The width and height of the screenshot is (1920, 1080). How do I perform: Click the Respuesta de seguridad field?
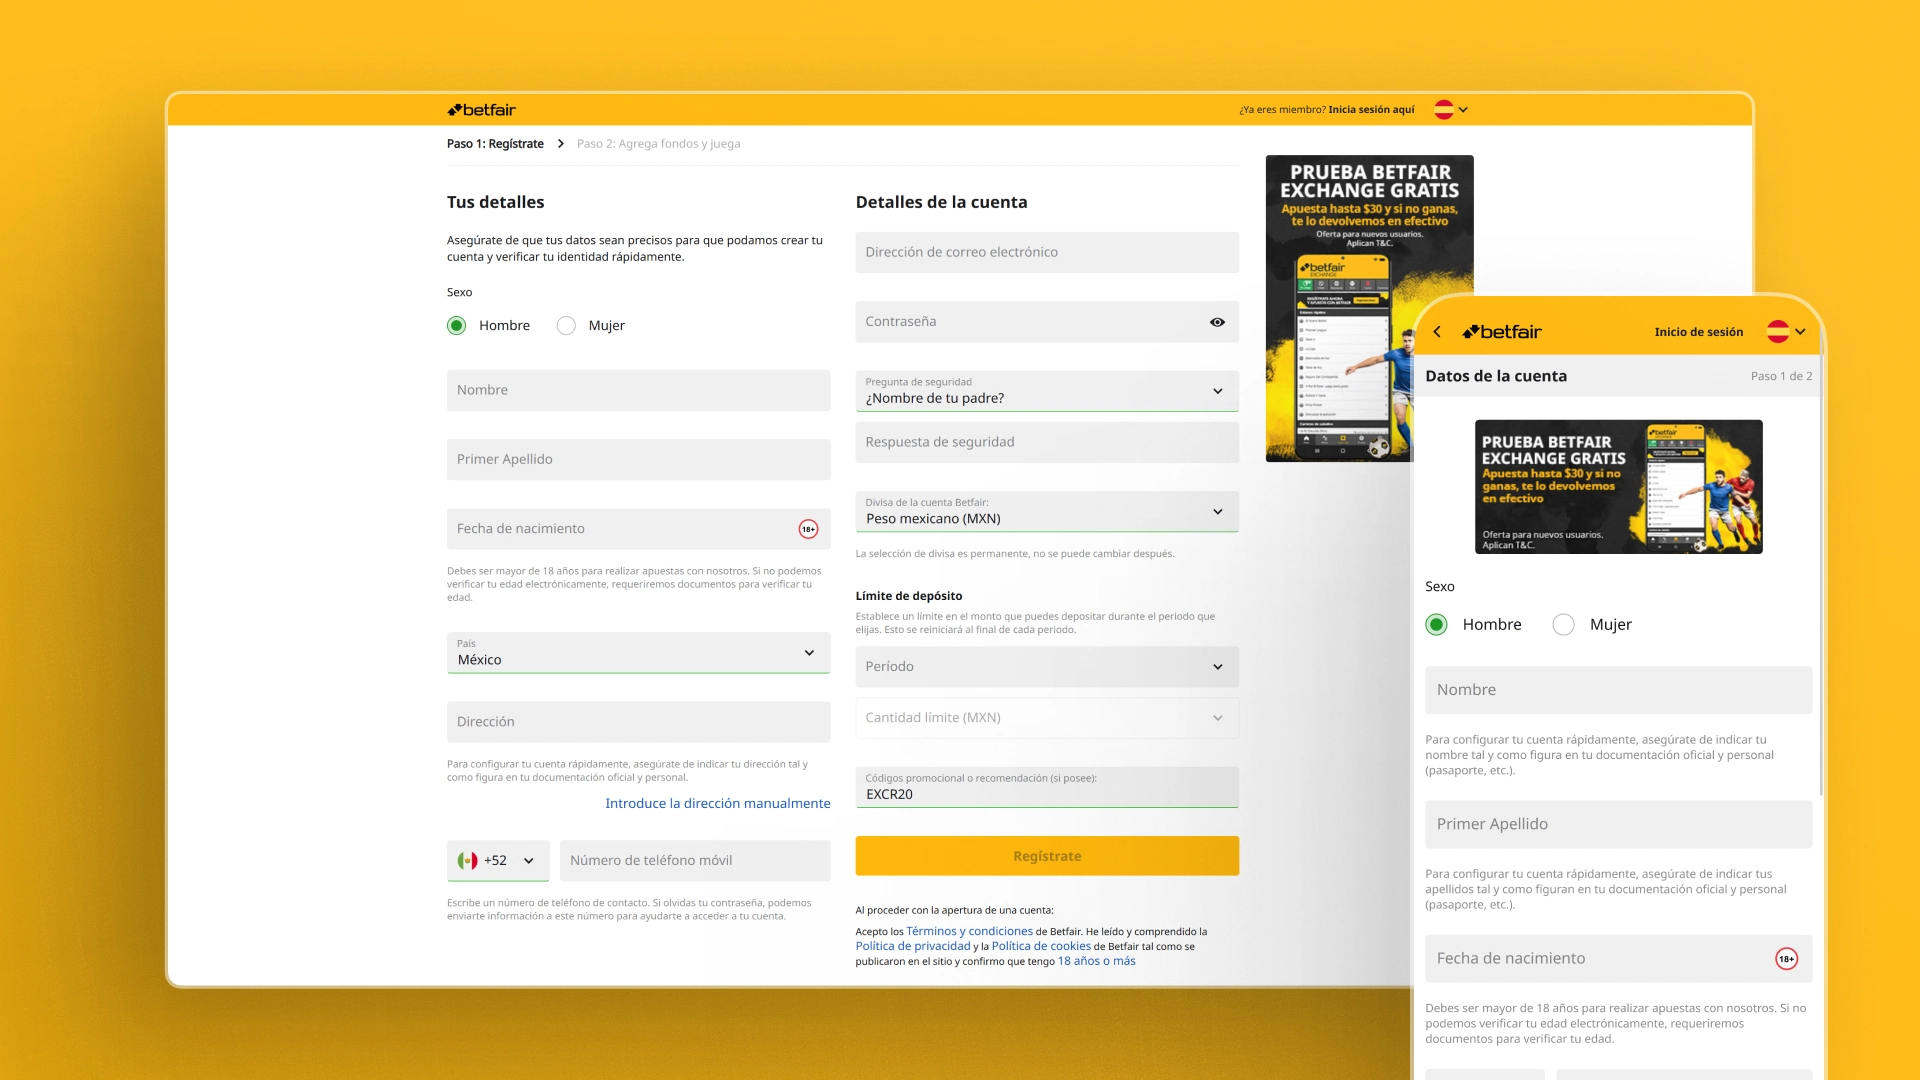tap(1047, 442)
